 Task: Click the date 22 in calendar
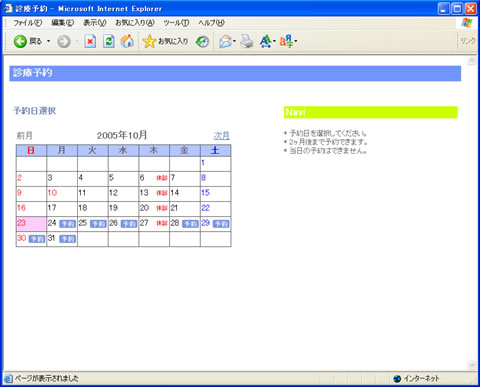tap(205, 208)
